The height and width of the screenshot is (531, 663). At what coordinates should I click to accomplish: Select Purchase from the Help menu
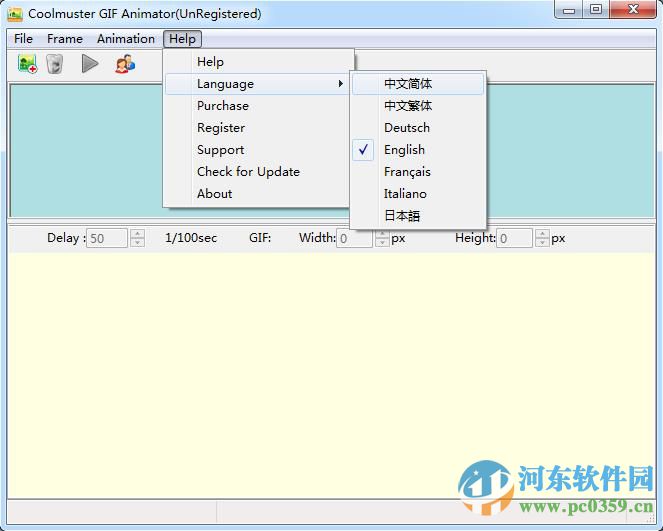(x=258, y=106)
